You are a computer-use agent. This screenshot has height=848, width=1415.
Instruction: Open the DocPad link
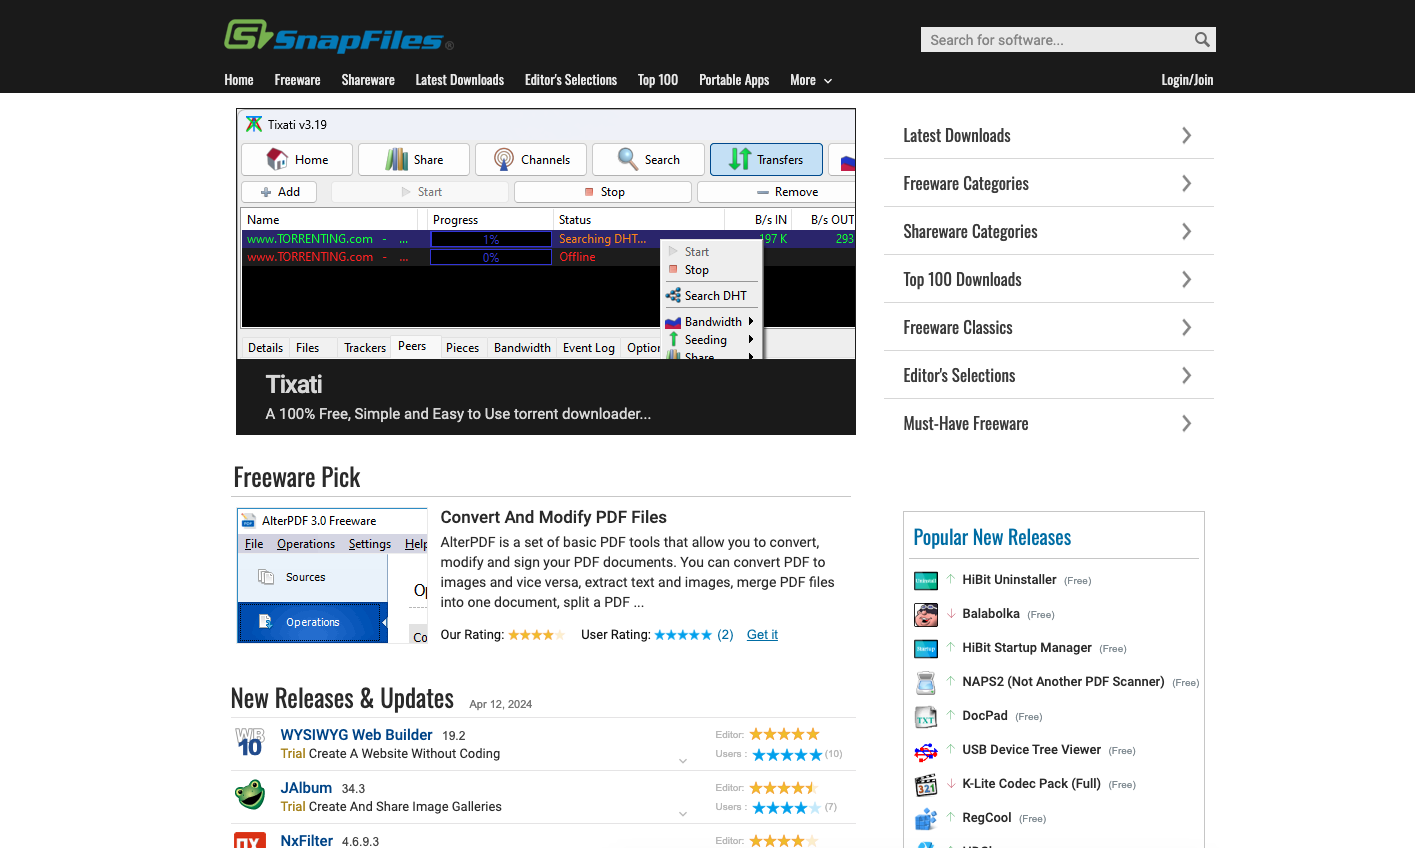(985, 716)
